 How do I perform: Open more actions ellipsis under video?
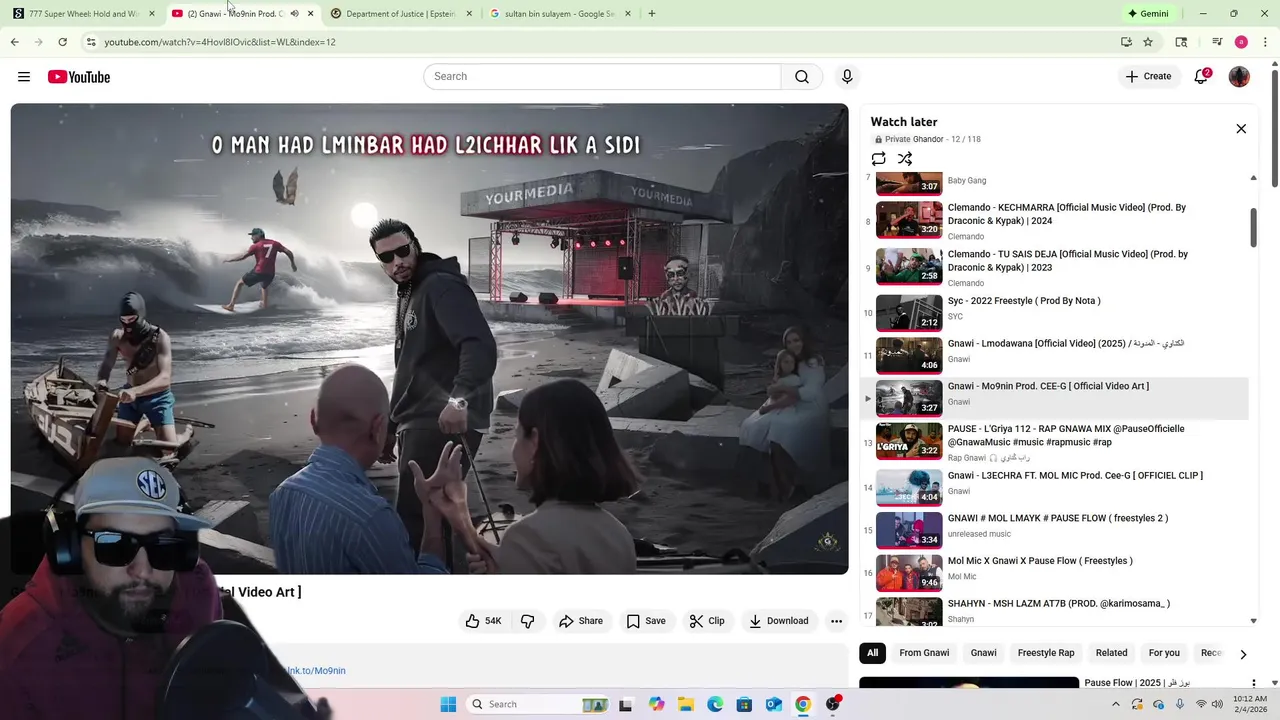[836, 621]
